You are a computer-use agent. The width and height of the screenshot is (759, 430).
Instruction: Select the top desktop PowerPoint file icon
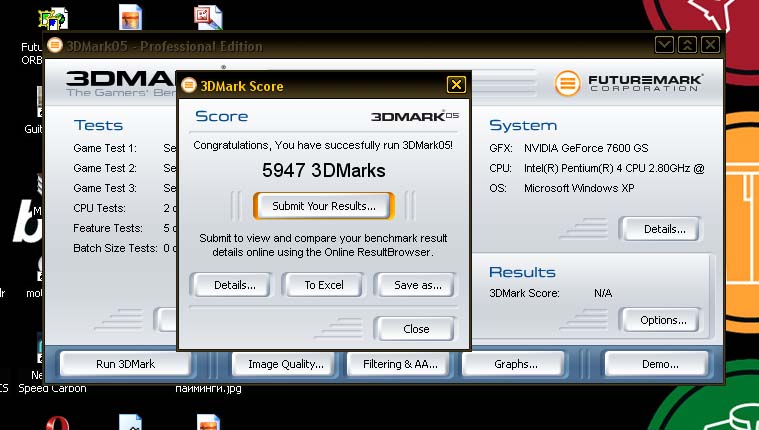(x=208, y=17)
